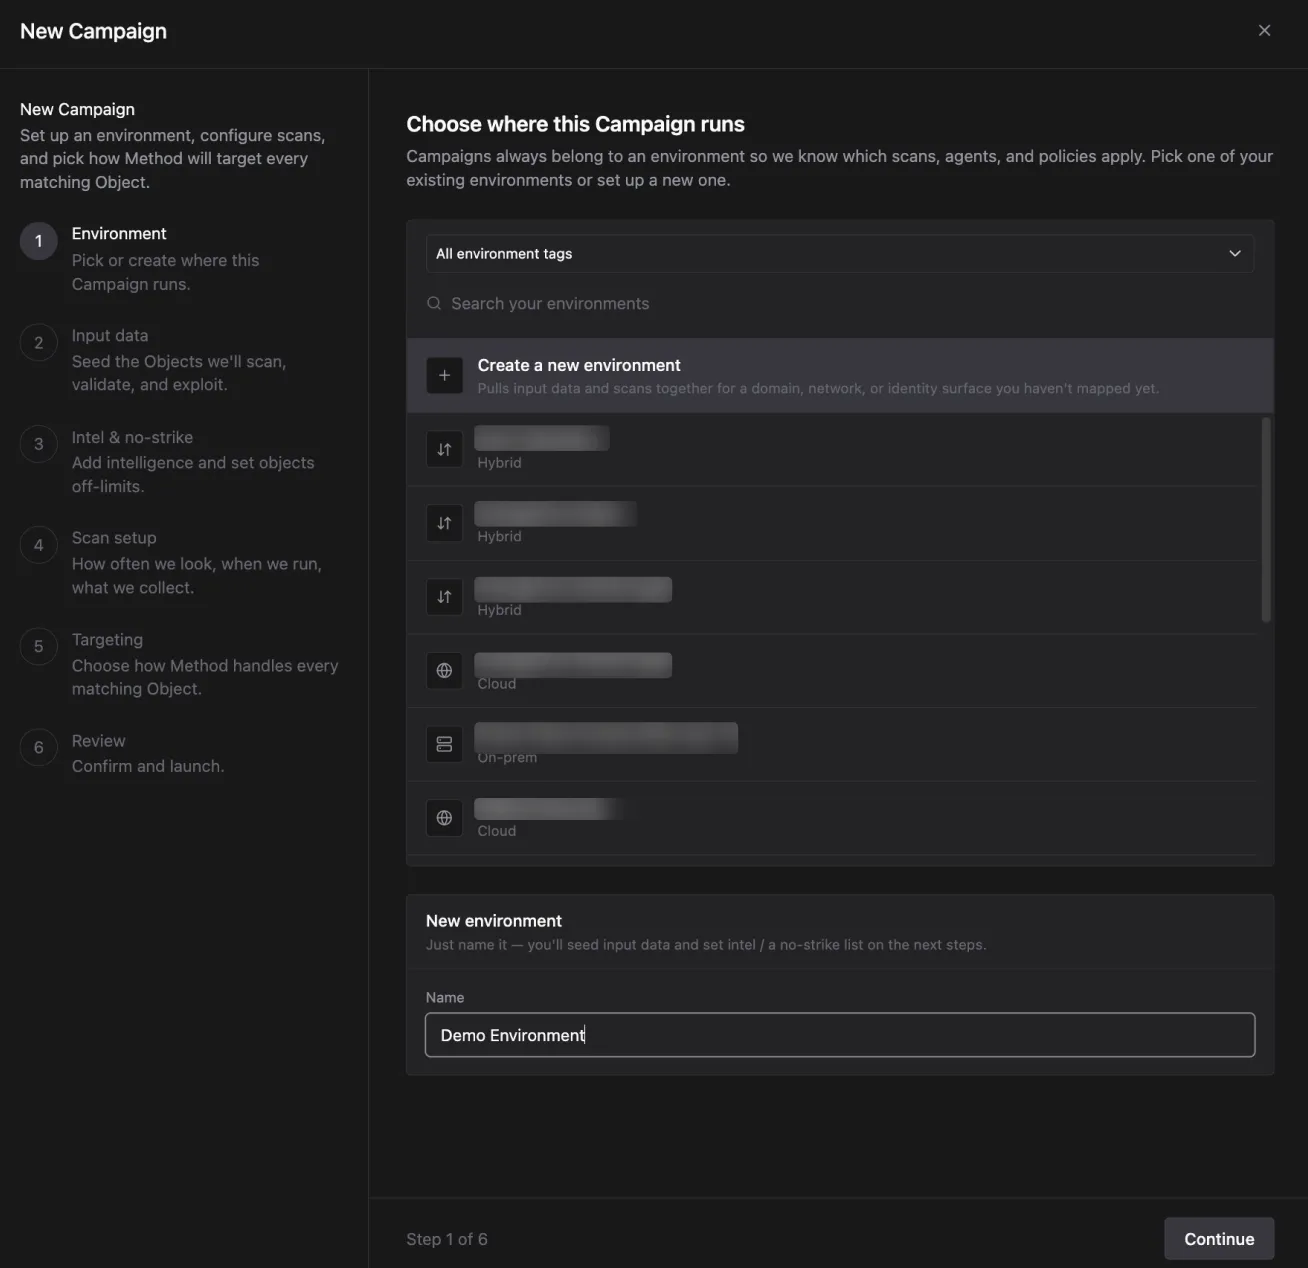Click the Continue button
Viewport: 1308px width, 1268px height.
(1219, 1239)
